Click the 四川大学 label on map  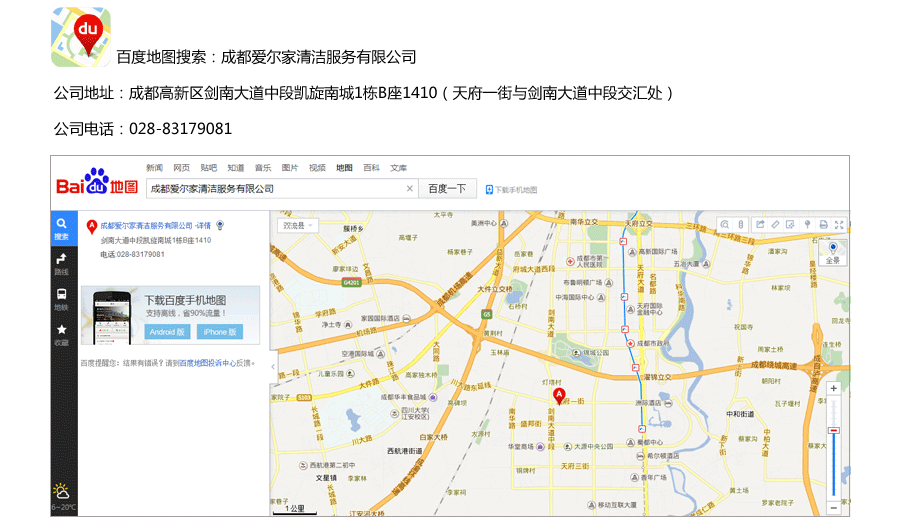click(415, 413)
